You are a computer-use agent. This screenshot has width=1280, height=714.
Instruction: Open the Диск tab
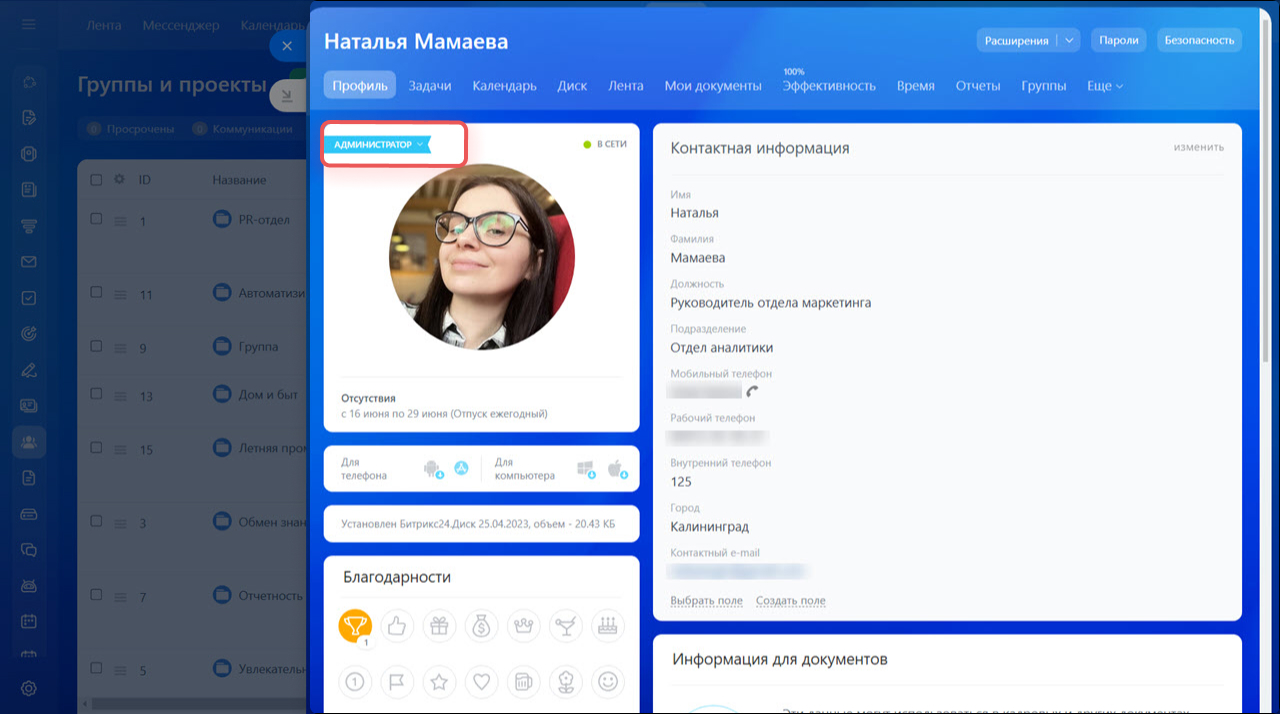[572, 86]
